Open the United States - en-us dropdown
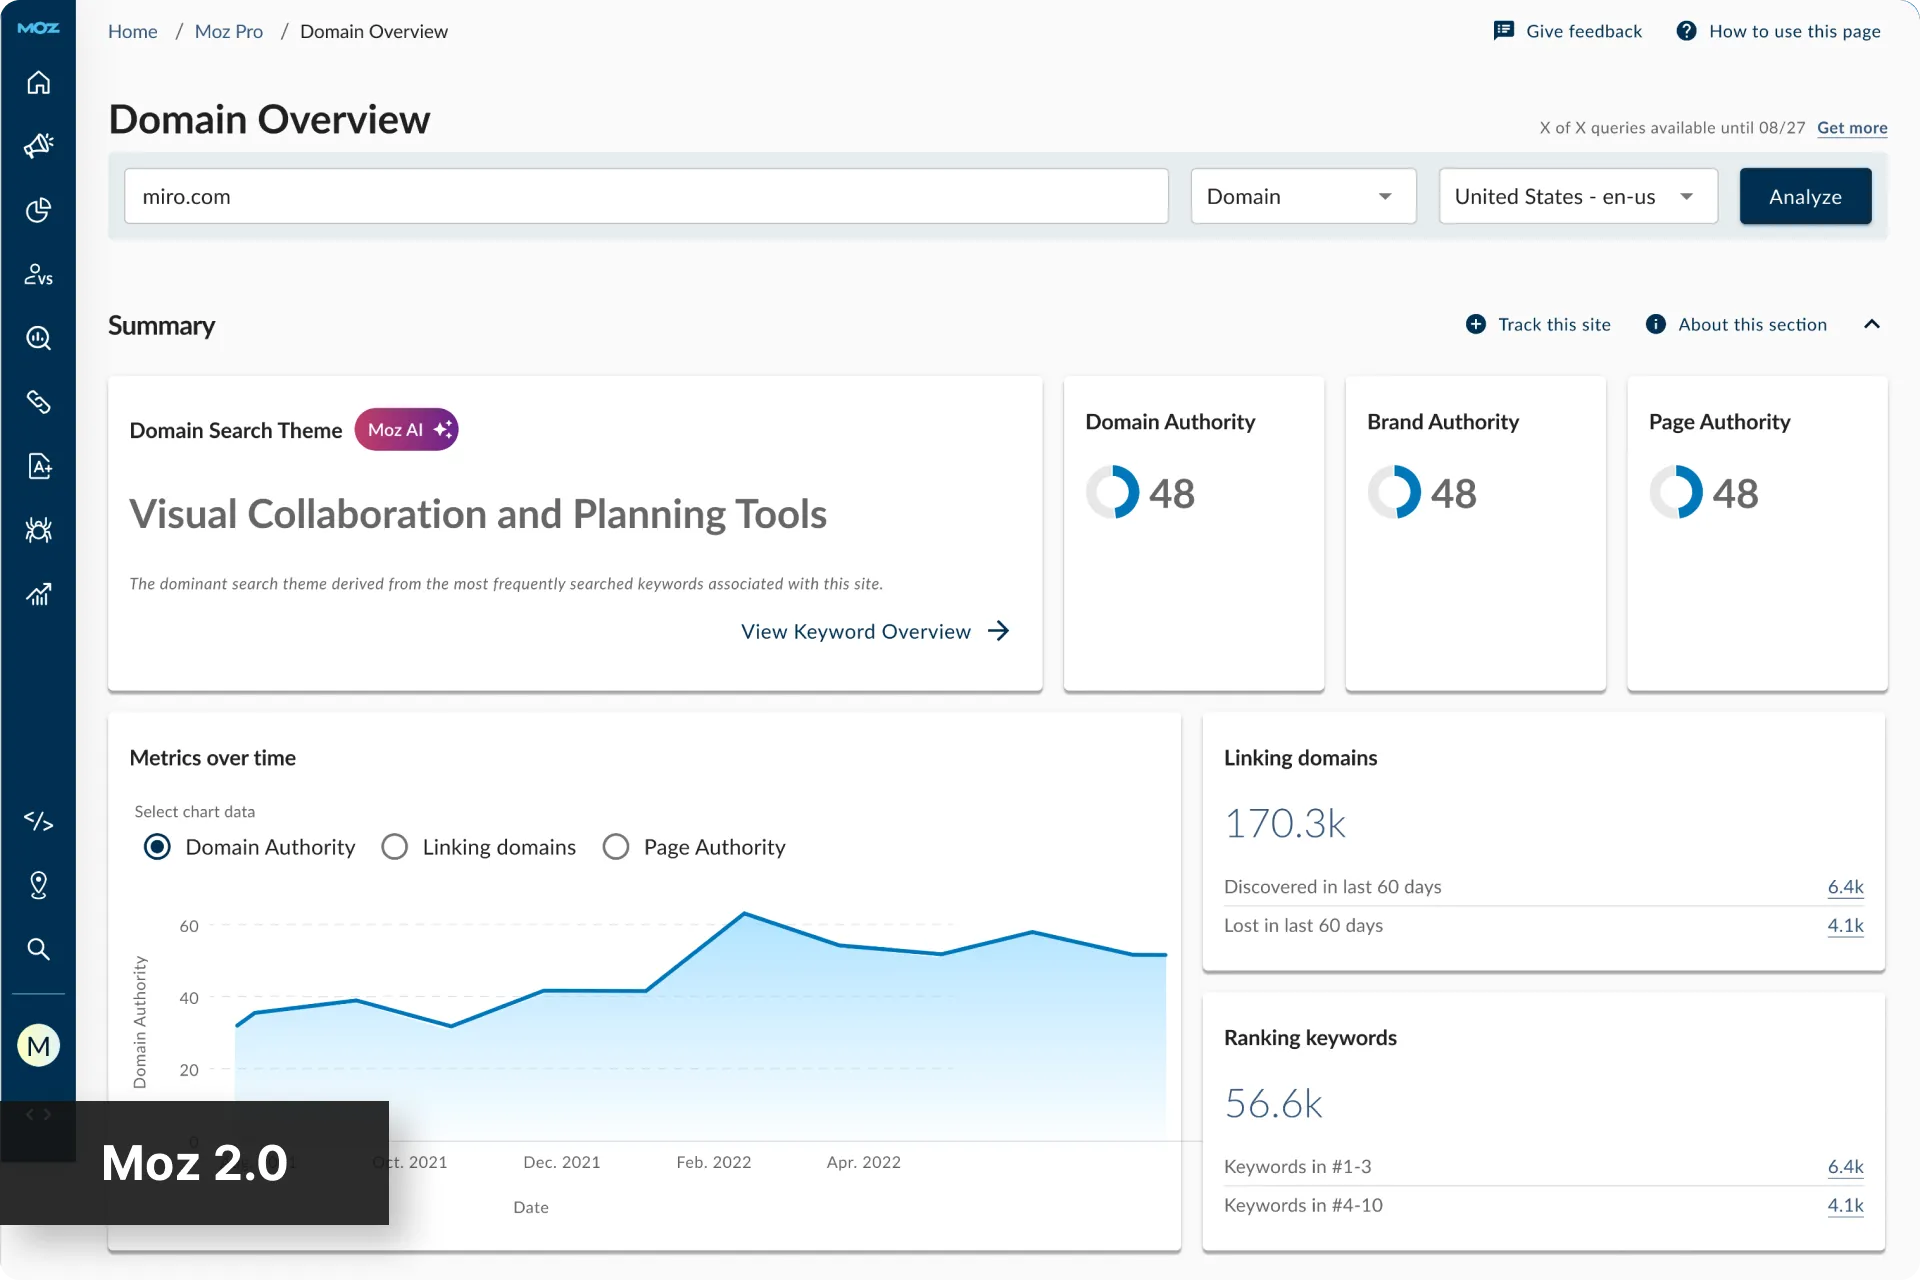 (1578, 196)
